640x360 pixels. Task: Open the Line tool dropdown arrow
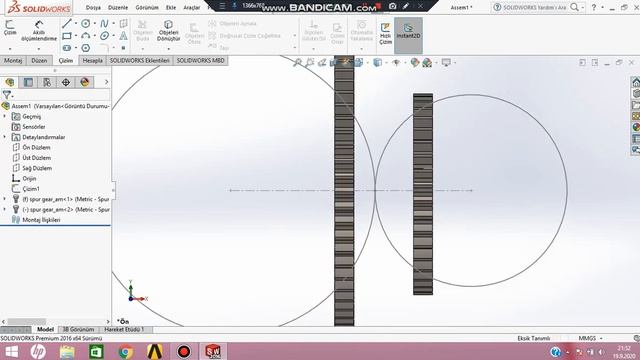point(76,24)
